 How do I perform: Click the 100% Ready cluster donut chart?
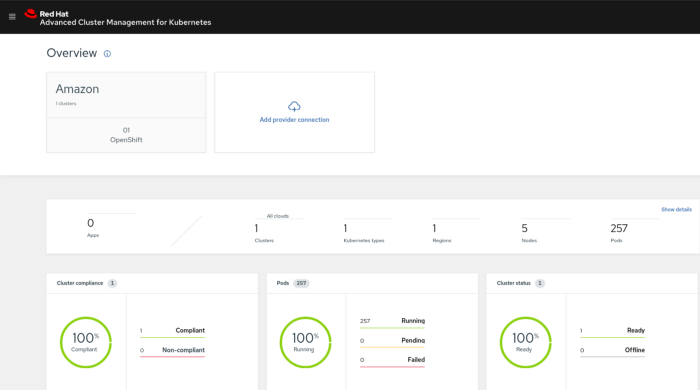coord(525,342)
